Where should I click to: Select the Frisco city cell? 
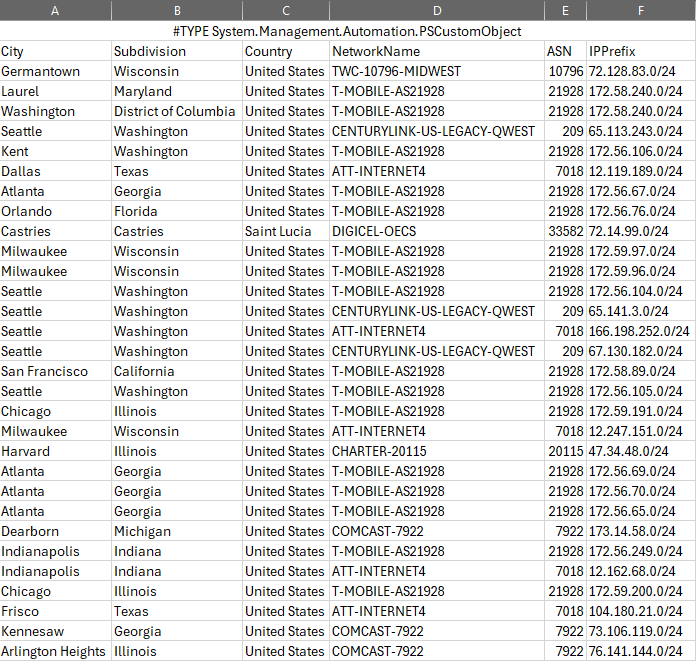tap(55, 610)
